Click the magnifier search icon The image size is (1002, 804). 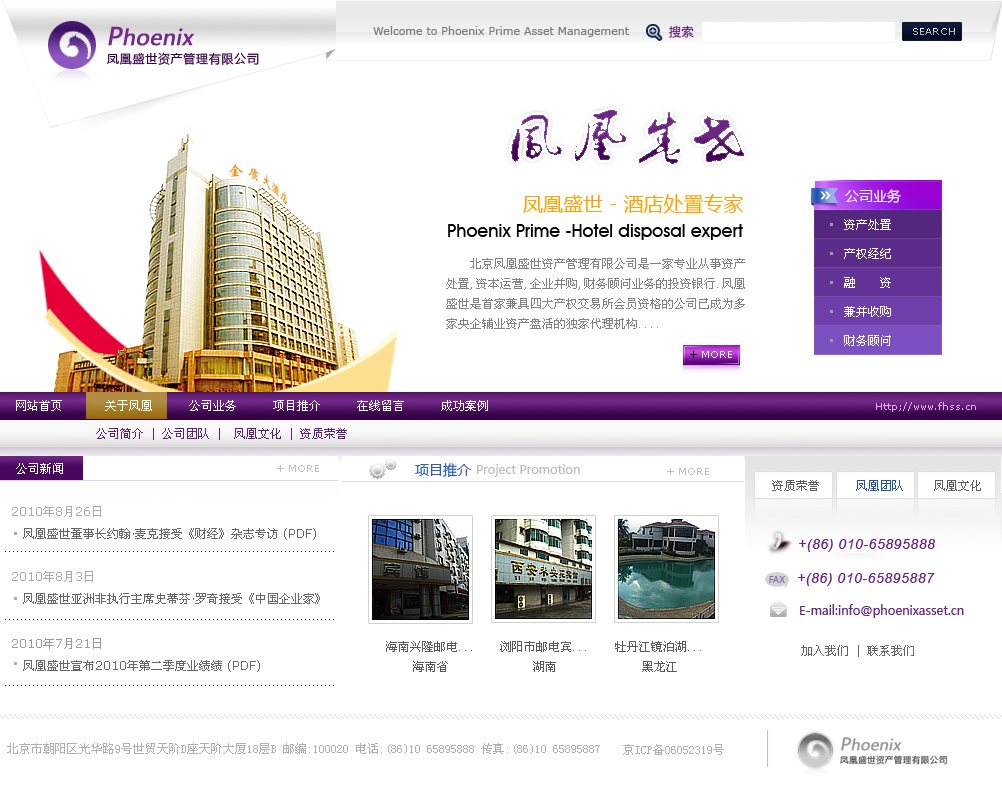click(654, 32)
